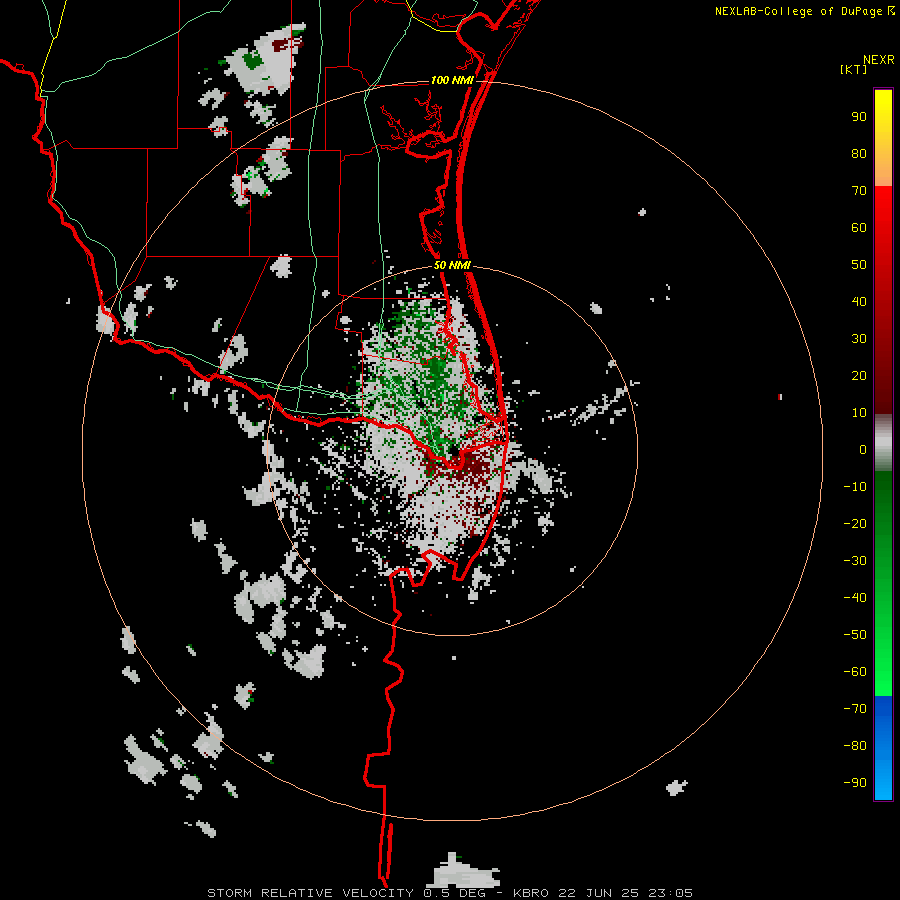Select the -60 tick label on the scale
The width and height of the screenshot is (900, 900).
click(x=855, y=672)
